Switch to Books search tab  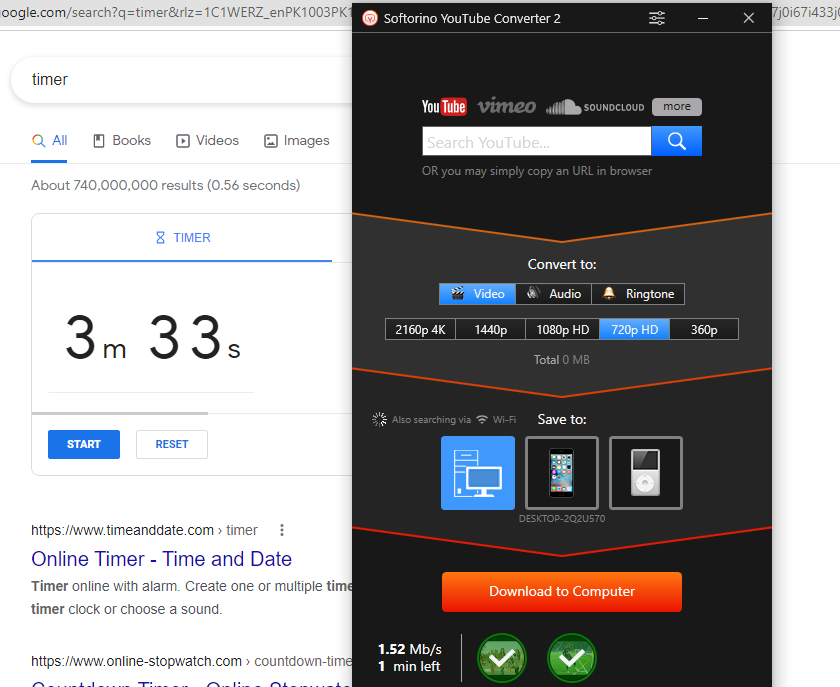122,140
